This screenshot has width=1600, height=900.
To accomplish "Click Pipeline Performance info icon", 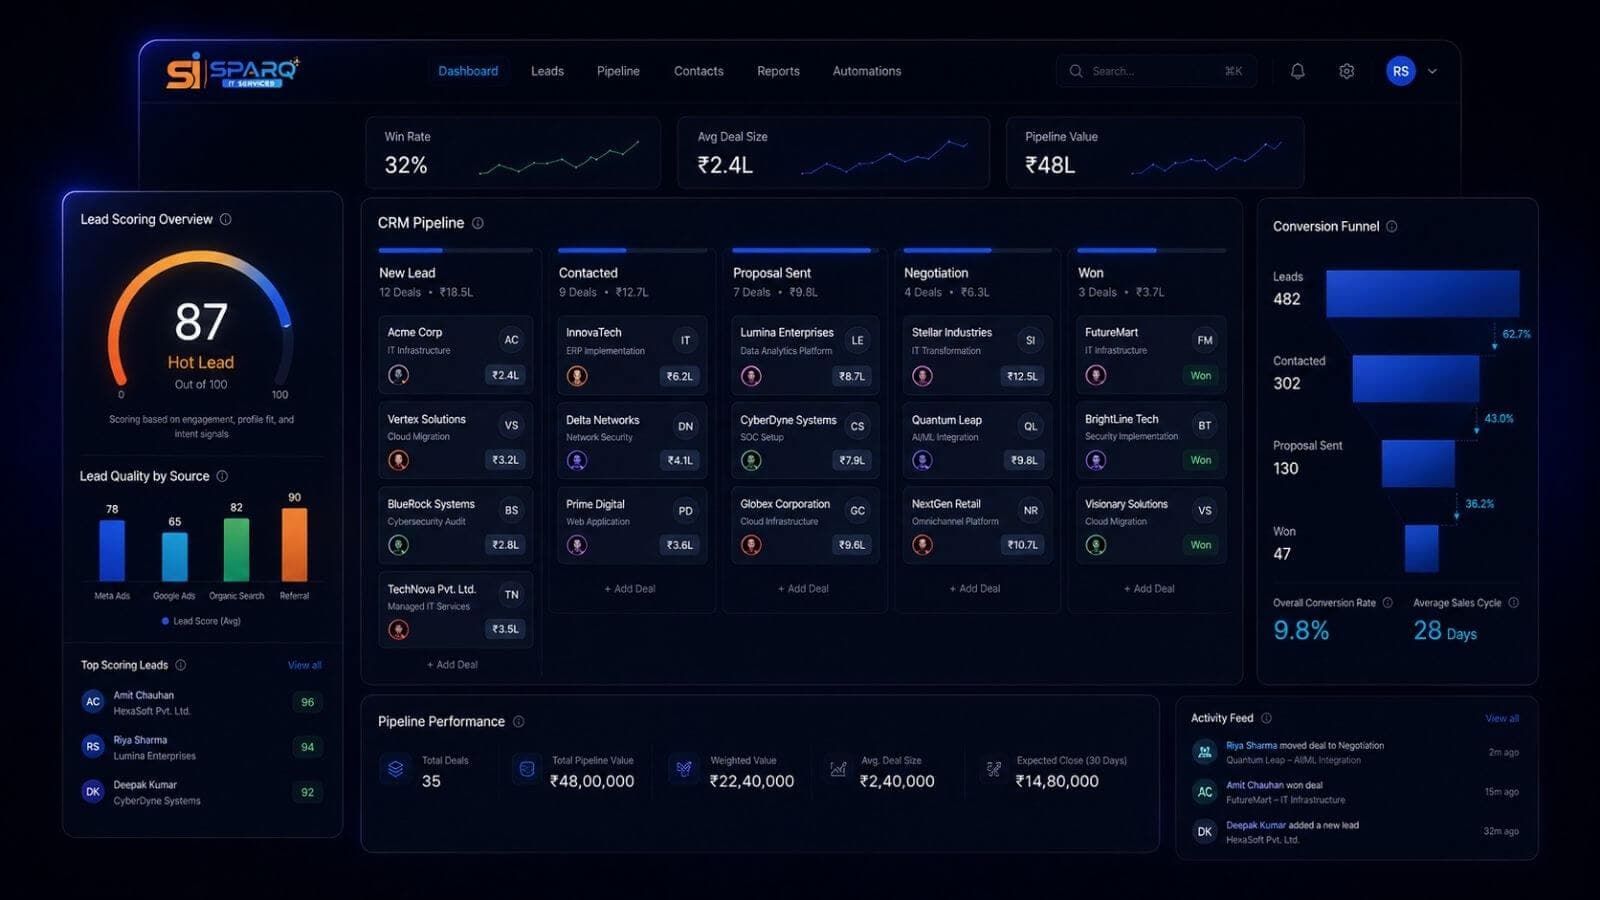I will (519, 721).
